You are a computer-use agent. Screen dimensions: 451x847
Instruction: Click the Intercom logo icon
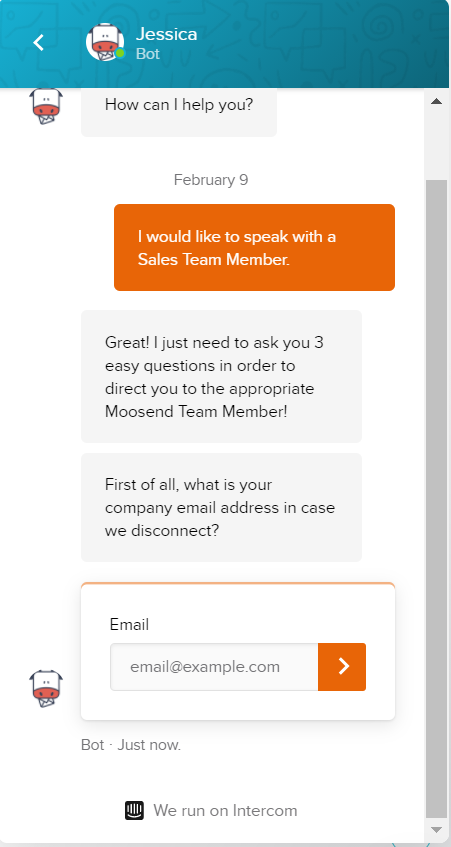point(134,811)
